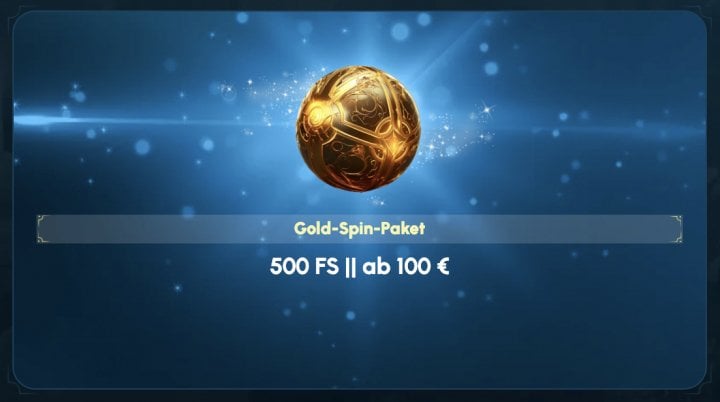The image size is (720, 402).
Task: Click the notched top-left corner of promo card
Action: [x=17, y=17]
